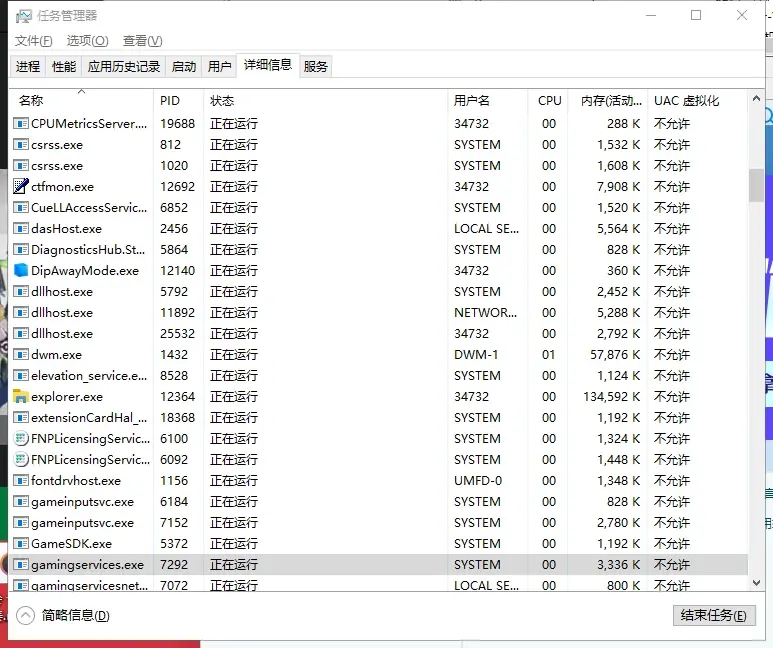Click the FNPLicensingService icon with PID 6100
The width and height of the screenshot is (773, 648).
(x=21, y=438)
